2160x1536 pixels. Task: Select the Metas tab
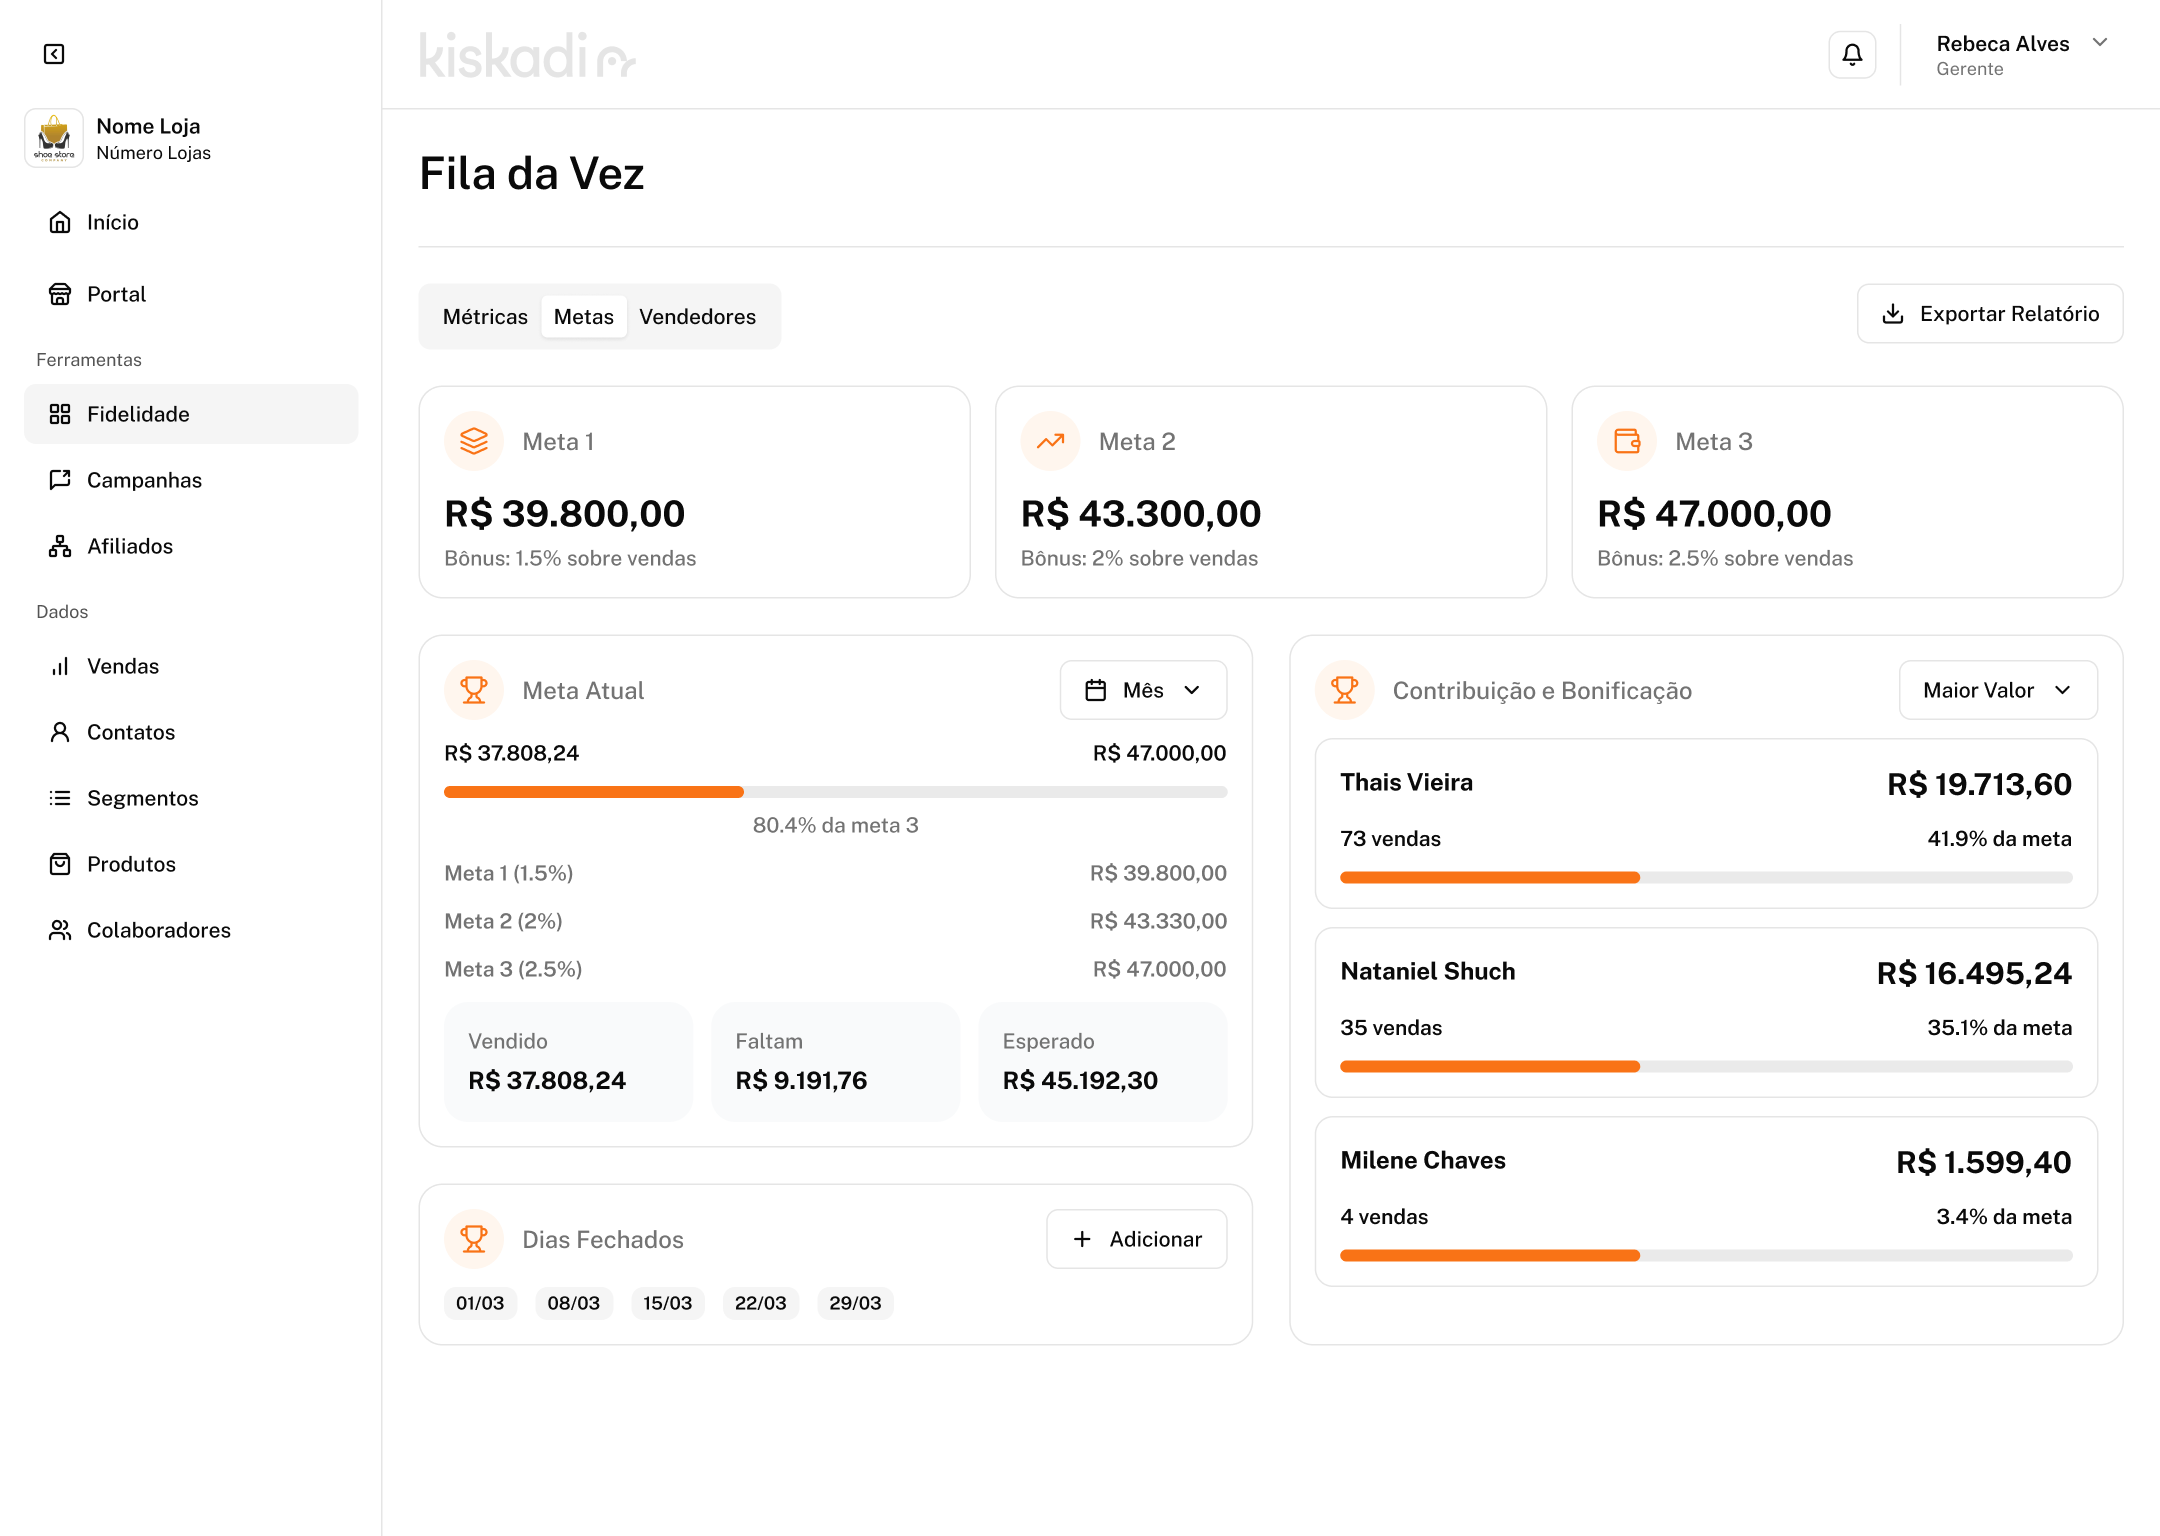click(x=584, y=317)
